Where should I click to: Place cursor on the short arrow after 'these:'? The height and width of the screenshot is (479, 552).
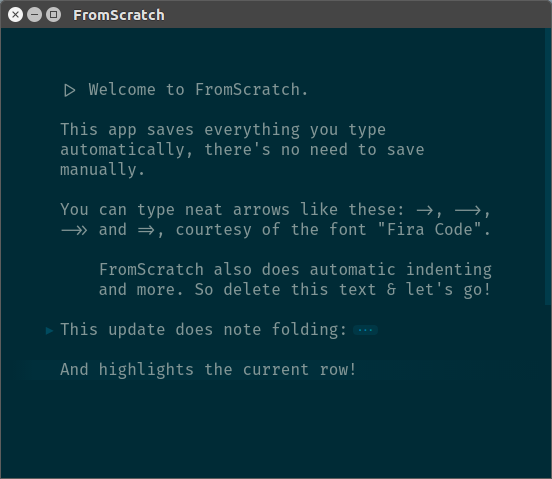pyautogui.click(x=425, y=210)
